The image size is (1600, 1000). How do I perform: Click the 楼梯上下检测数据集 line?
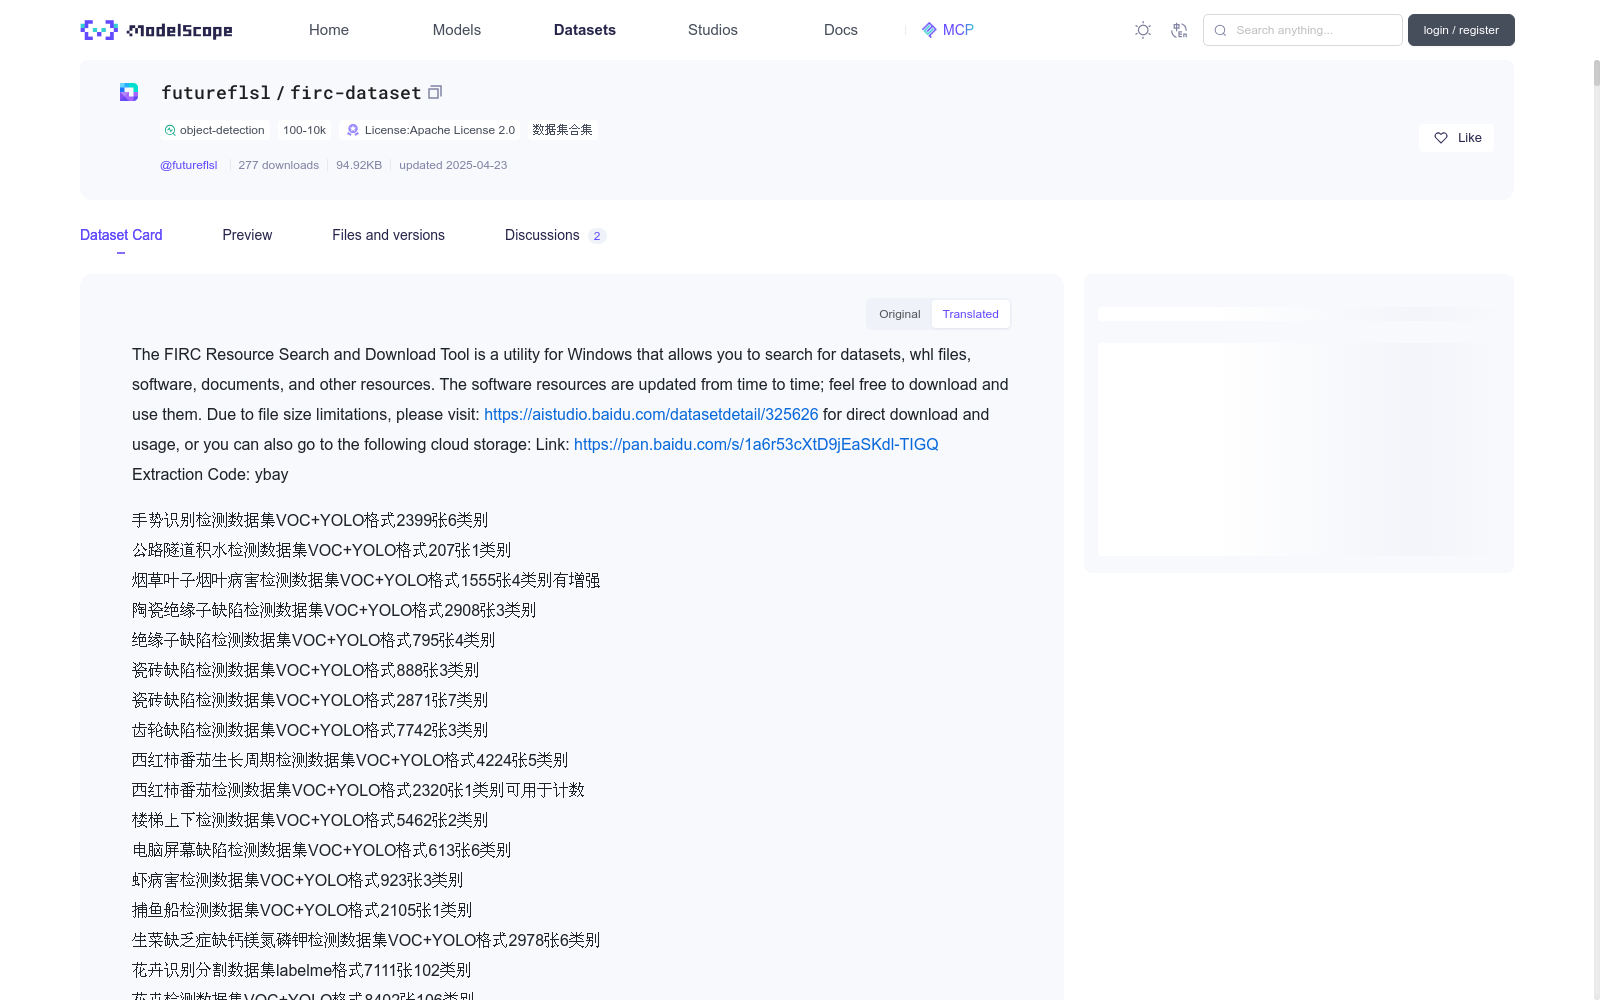310,820
